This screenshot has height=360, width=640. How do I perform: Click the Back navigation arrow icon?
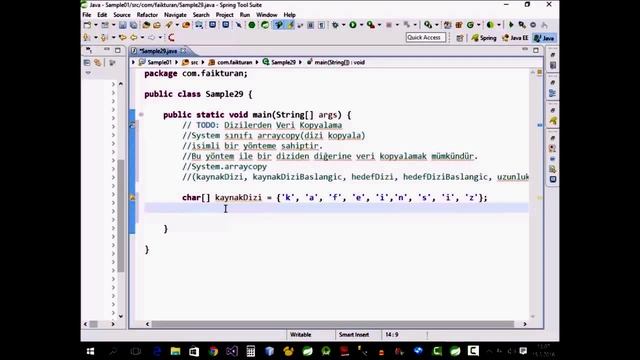point(133,38)
